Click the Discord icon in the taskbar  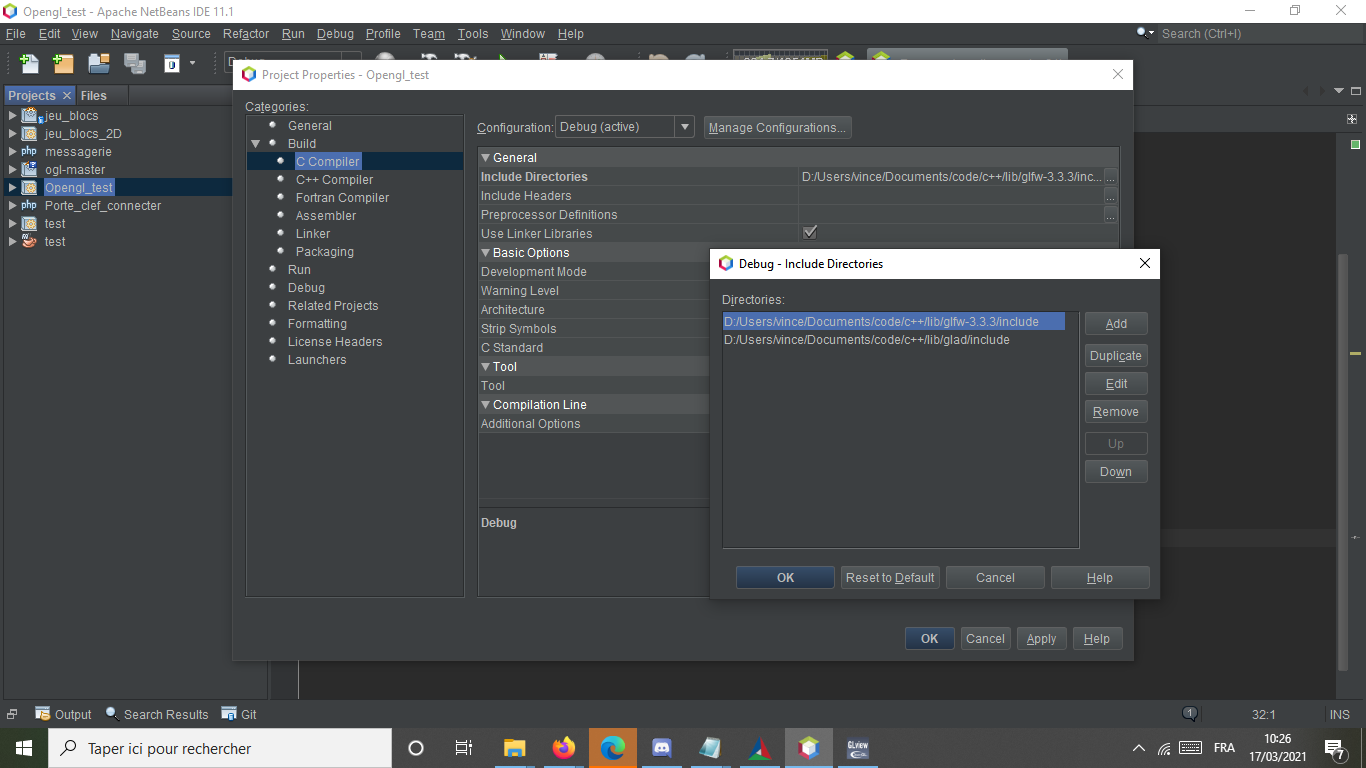(x=661, y=748)
